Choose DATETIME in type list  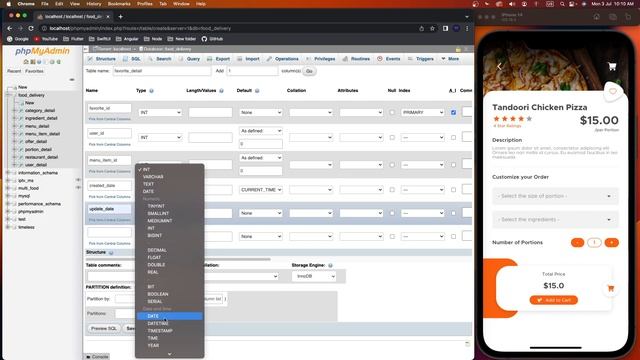tap(158, 323)
